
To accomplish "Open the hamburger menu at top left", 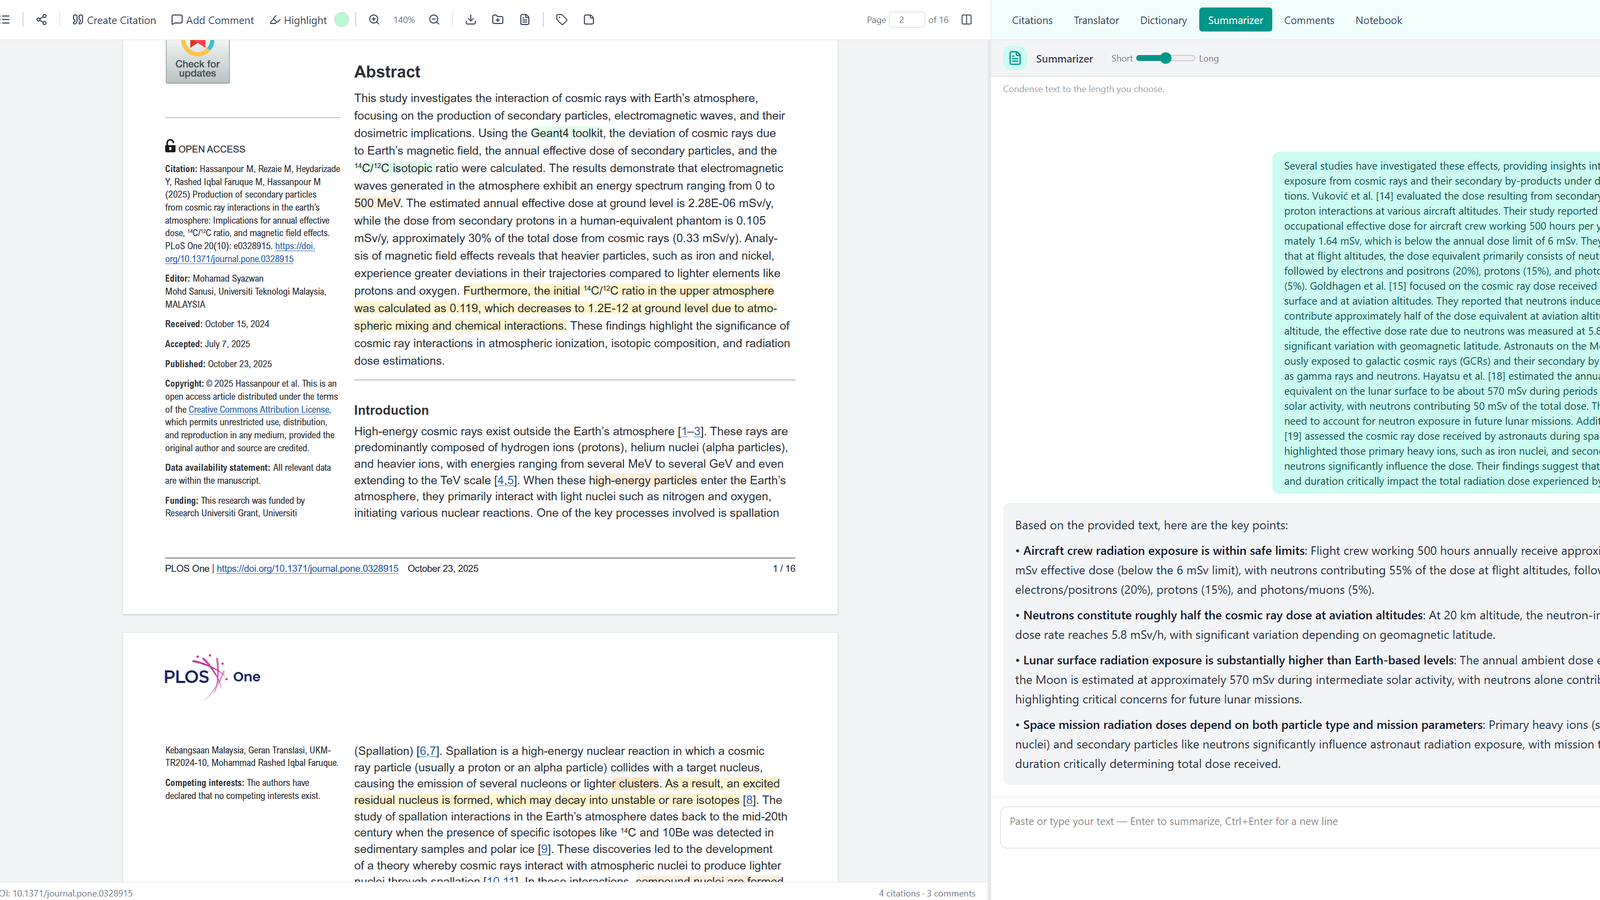I will coord(5,19).
